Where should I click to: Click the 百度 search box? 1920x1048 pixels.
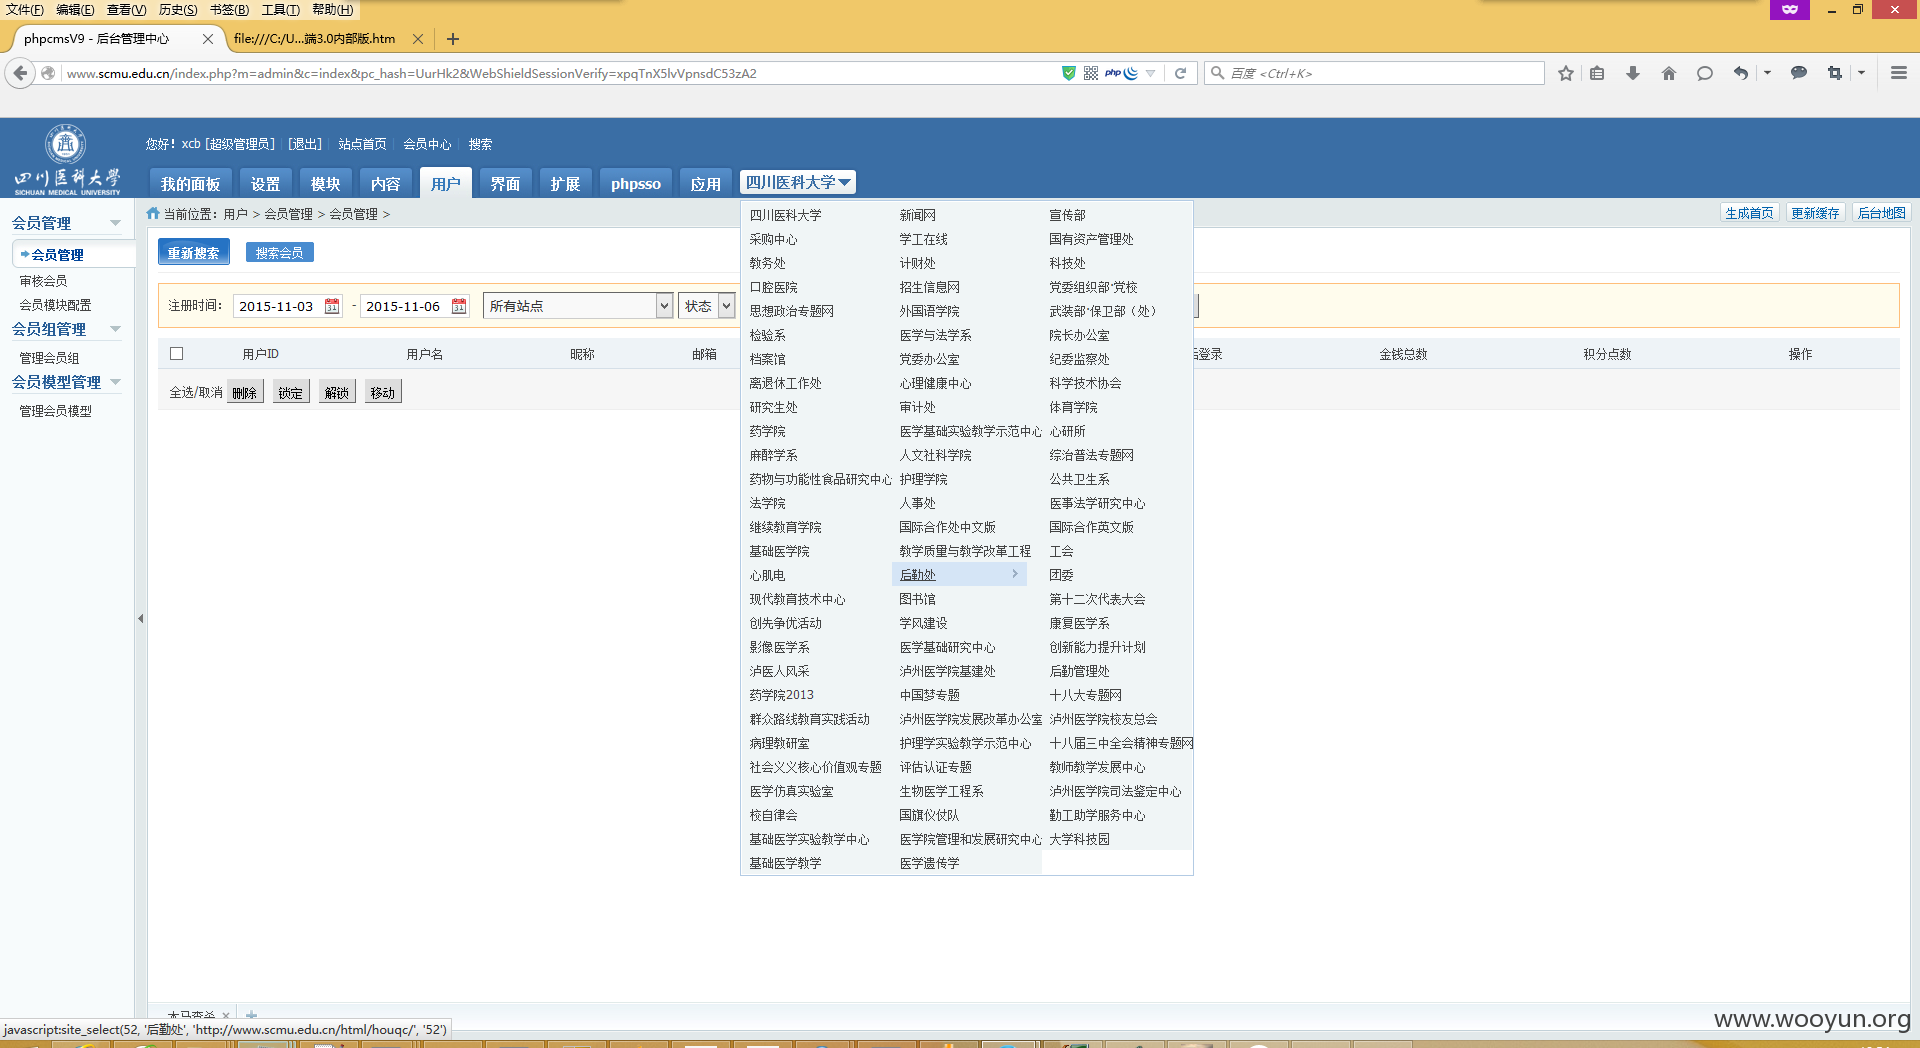[x=1375, y=73]
